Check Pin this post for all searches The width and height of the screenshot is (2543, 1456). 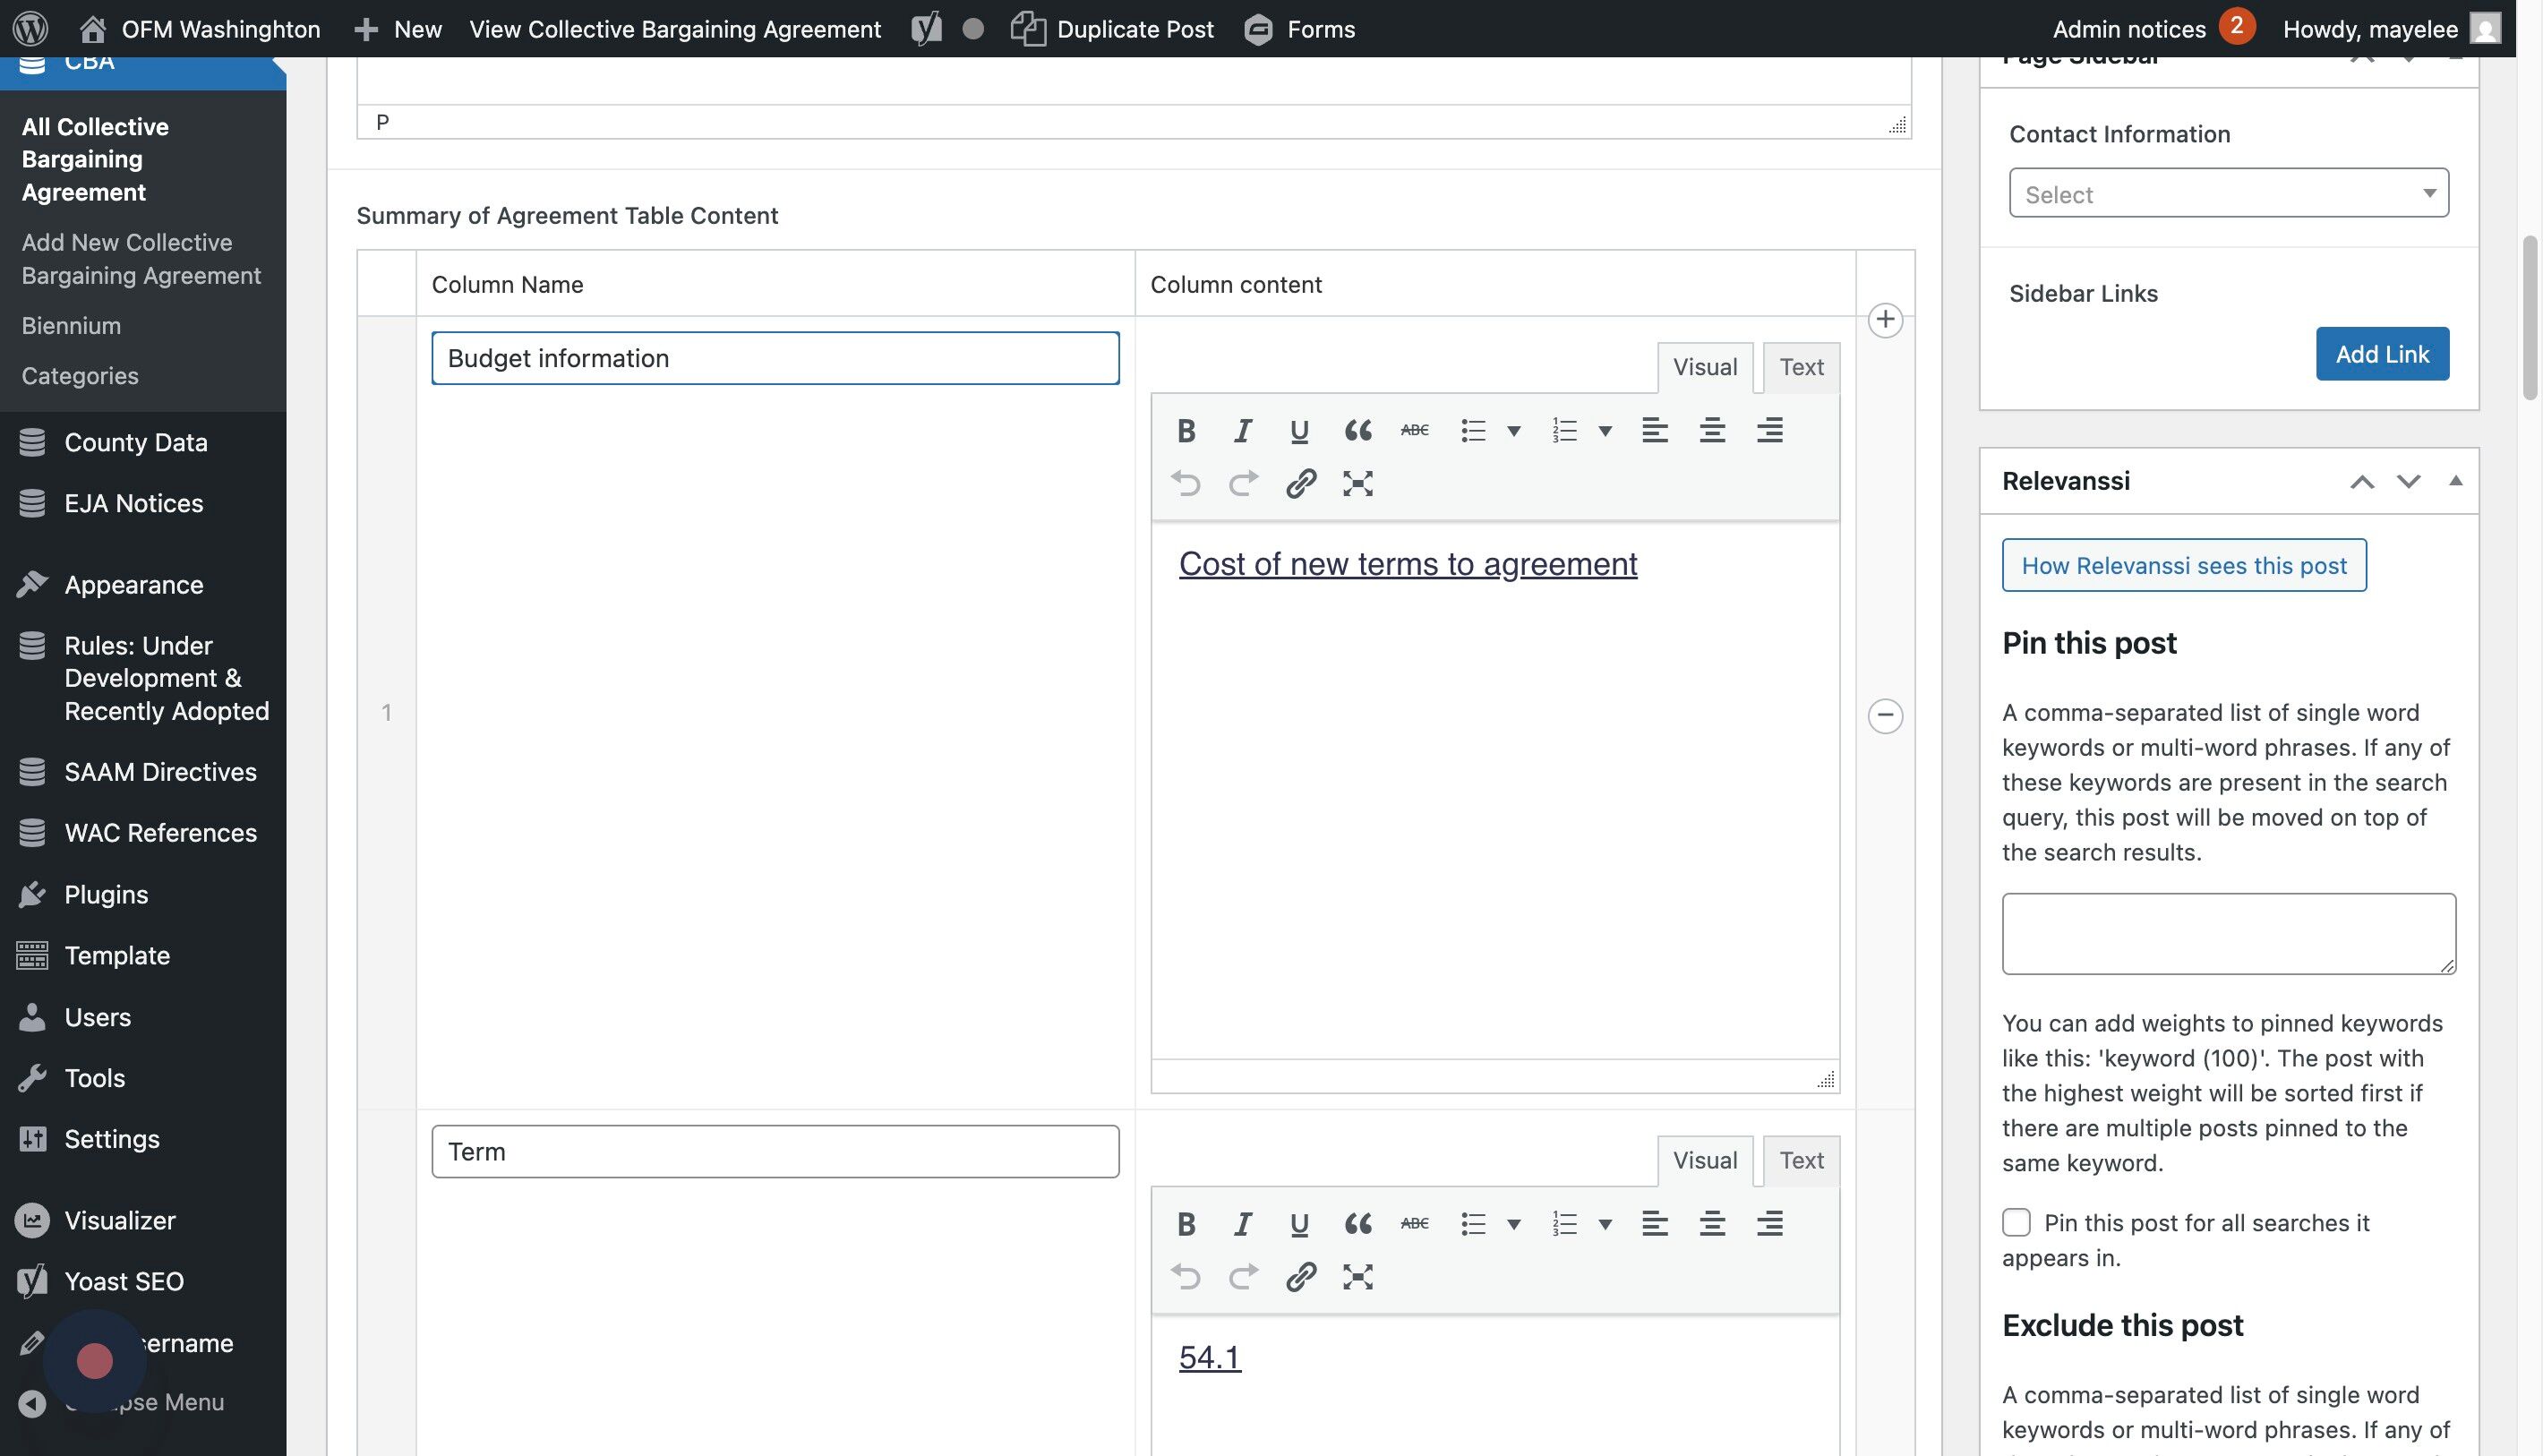tap(2016, 1222)
